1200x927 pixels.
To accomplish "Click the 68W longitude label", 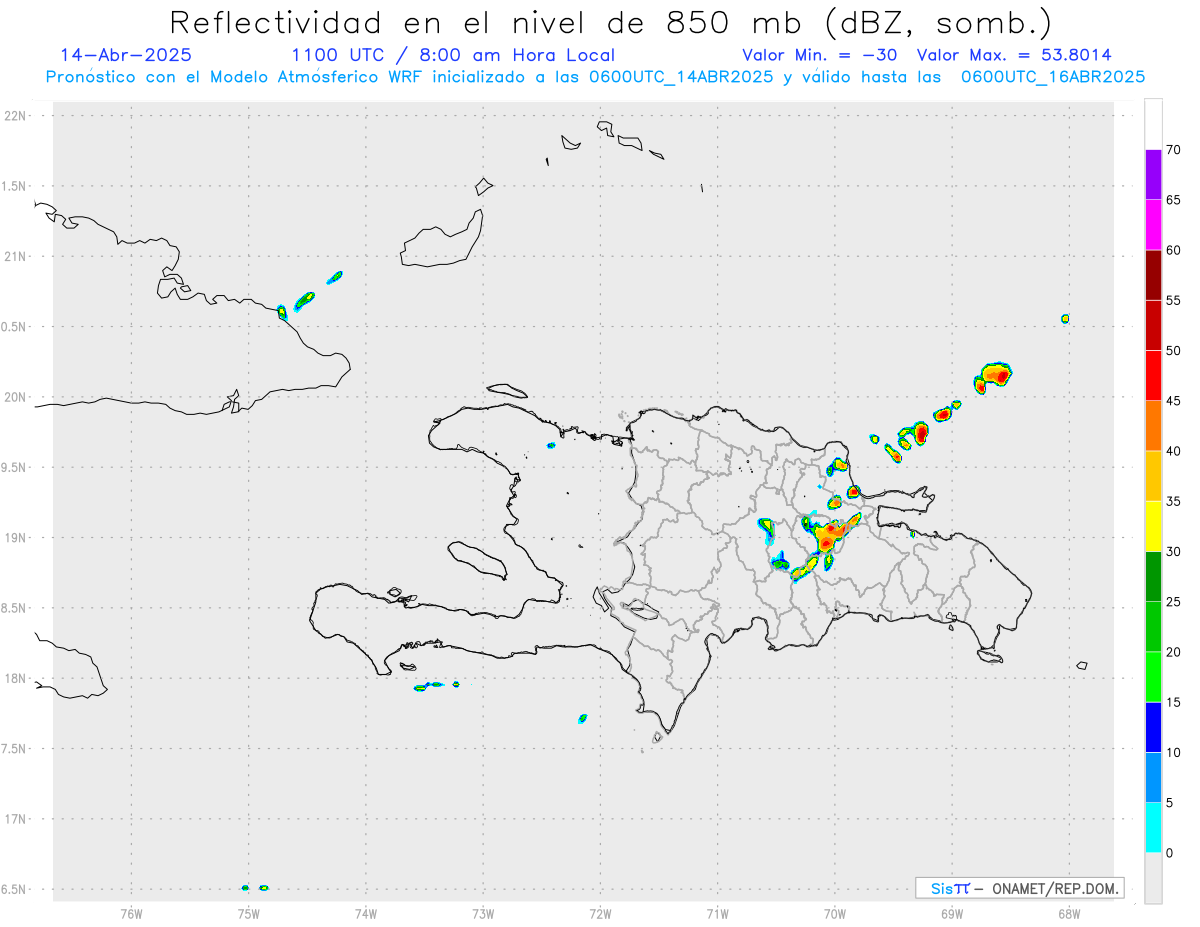I will (1069, 913).
